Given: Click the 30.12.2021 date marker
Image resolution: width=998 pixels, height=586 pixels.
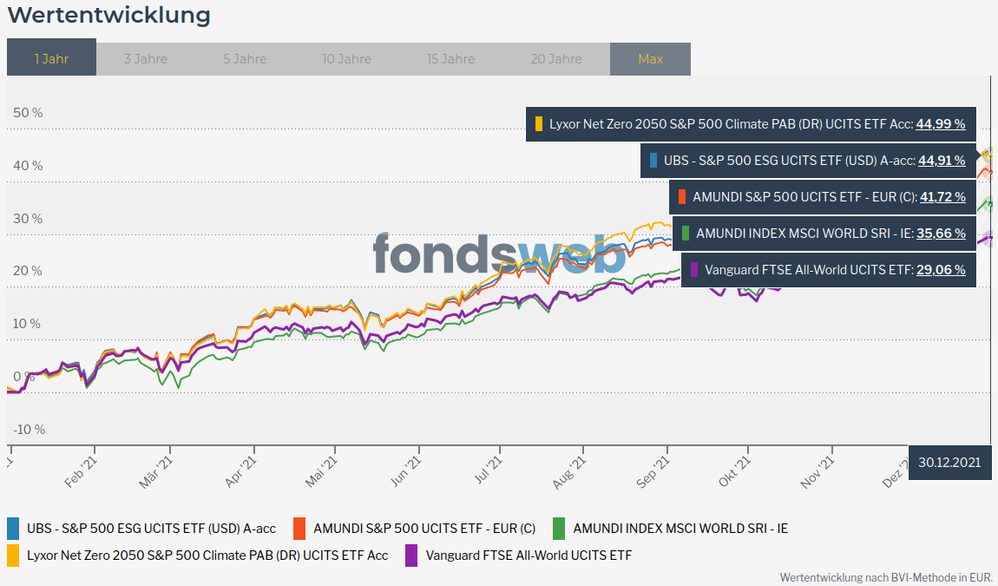Looking at the screenshot, I should click(949, 463).
